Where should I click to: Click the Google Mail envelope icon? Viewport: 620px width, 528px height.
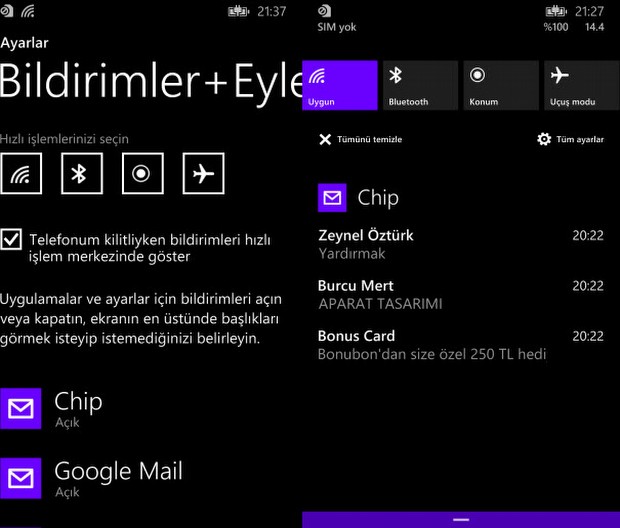[21, 478]
